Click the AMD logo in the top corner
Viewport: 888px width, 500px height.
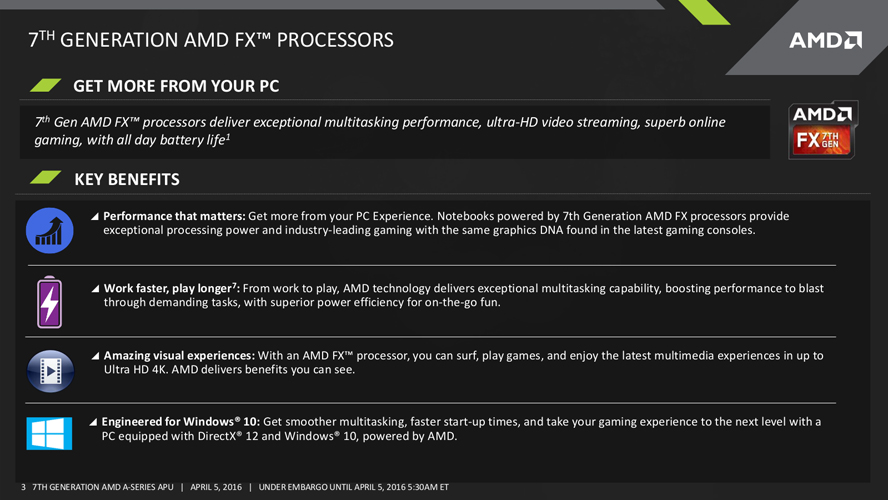tap(826, 40)
